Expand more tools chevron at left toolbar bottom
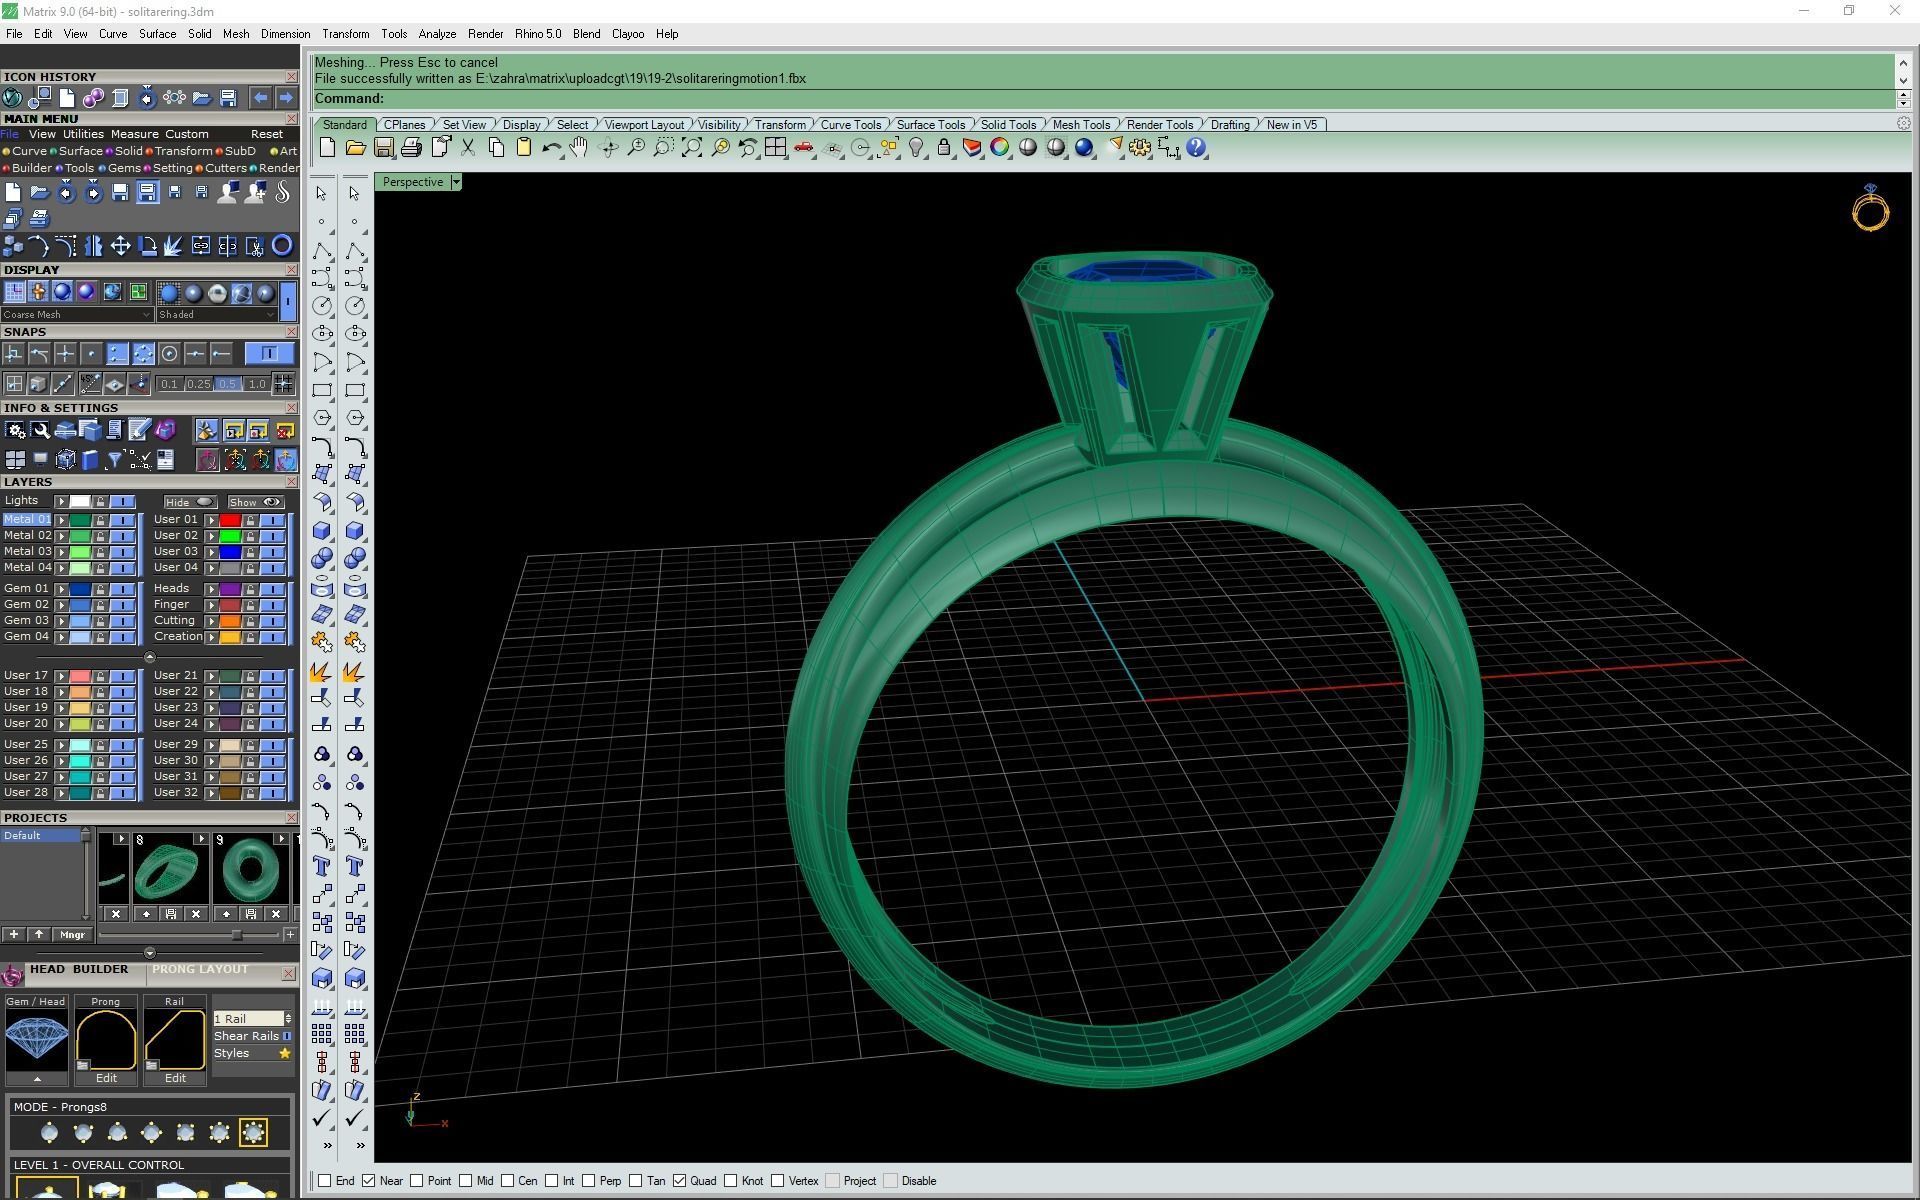This screenshot has width=1920, height=1200. [x=327, y=1145]
